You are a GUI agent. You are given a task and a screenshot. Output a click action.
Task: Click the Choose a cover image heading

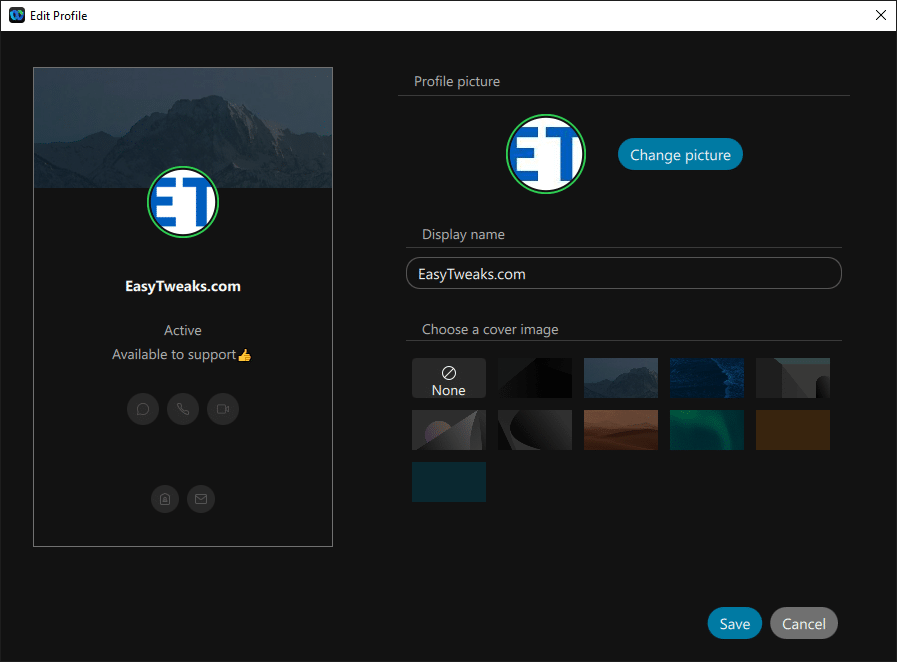click(490, 330)
